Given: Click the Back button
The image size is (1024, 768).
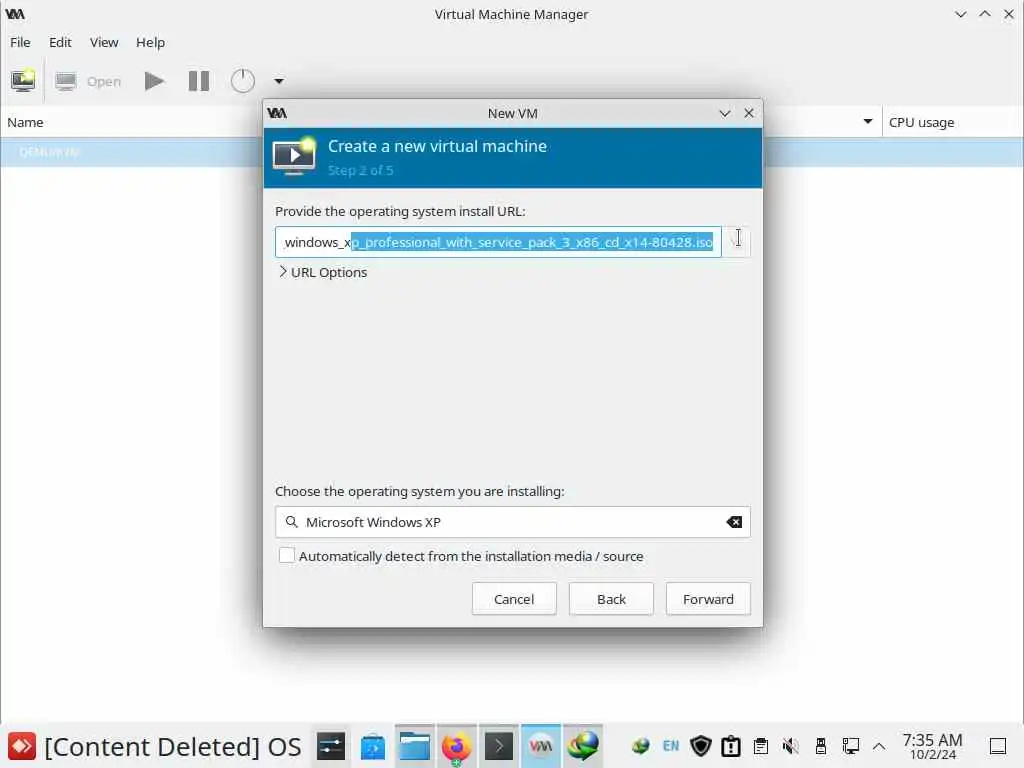Looking at the screenshot, I should pos(611,599).
